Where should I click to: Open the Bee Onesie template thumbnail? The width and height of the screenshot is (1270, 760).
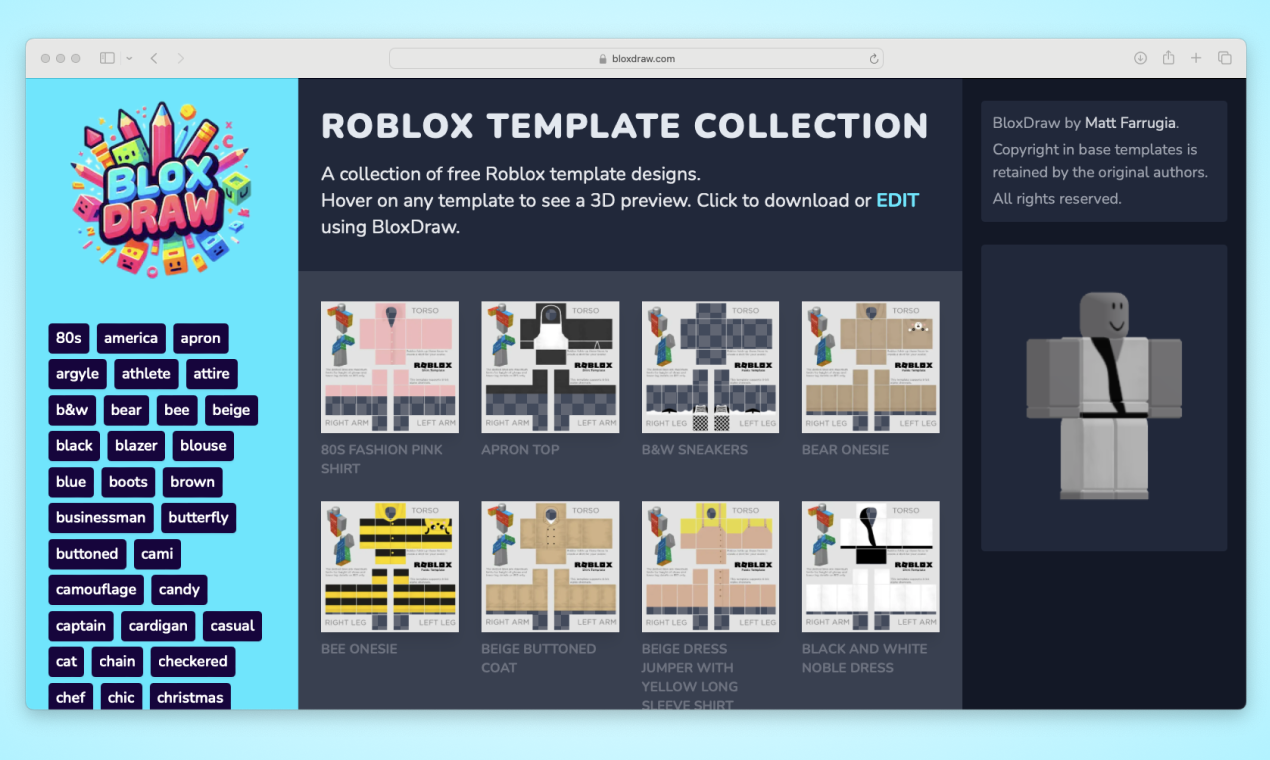click(x=390, y=567)
